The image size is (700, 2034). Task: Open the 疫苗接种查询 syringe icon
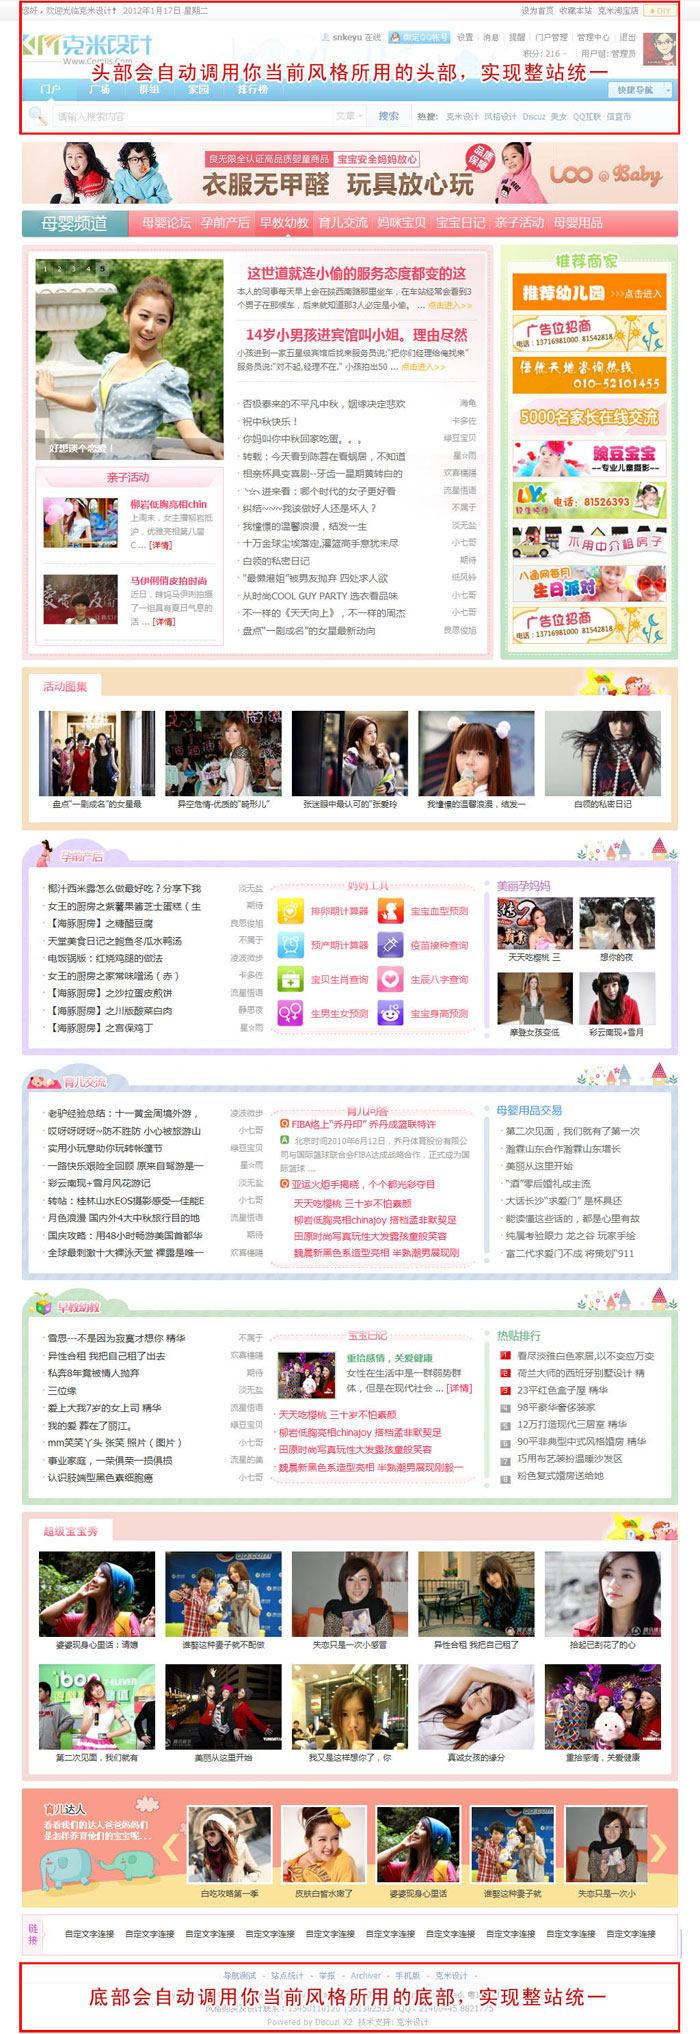tap(390, 945)
